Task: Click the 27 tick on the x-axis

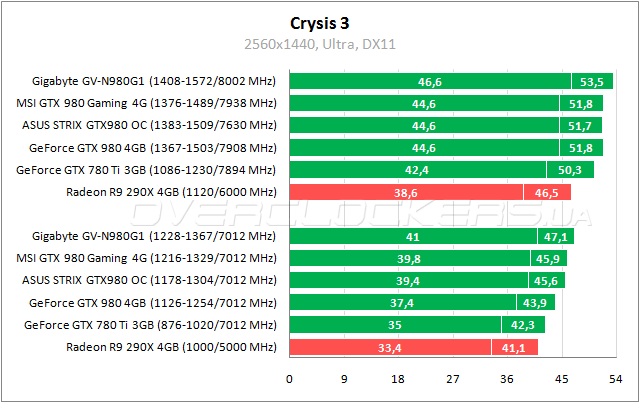Action: (x=451, y=379)
